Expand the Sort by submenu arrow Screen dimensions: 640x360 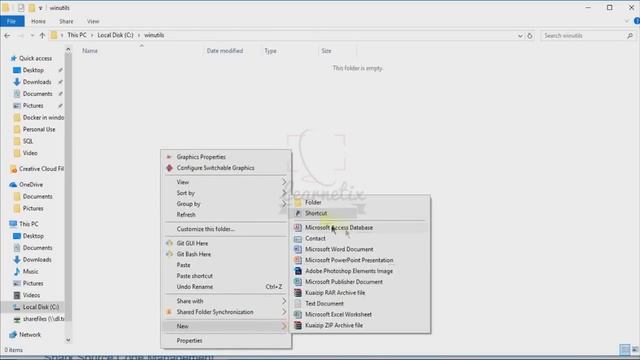(284, 193)
